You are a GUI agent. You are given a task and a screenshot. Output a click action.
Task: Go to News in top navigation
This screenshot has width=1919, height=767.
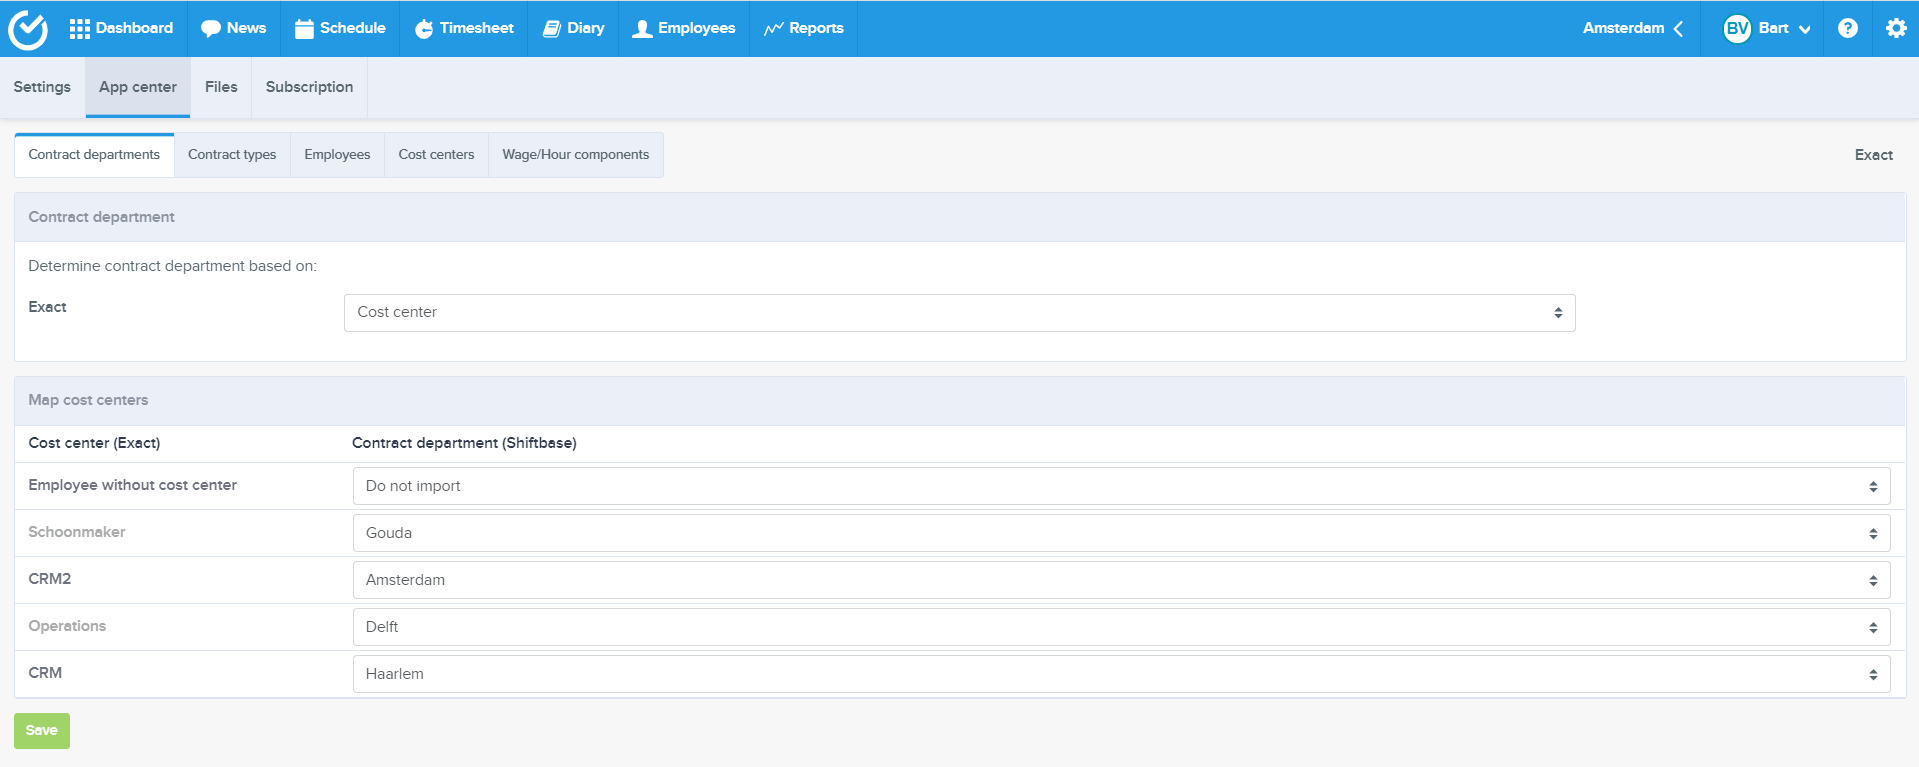click(233, 28)
